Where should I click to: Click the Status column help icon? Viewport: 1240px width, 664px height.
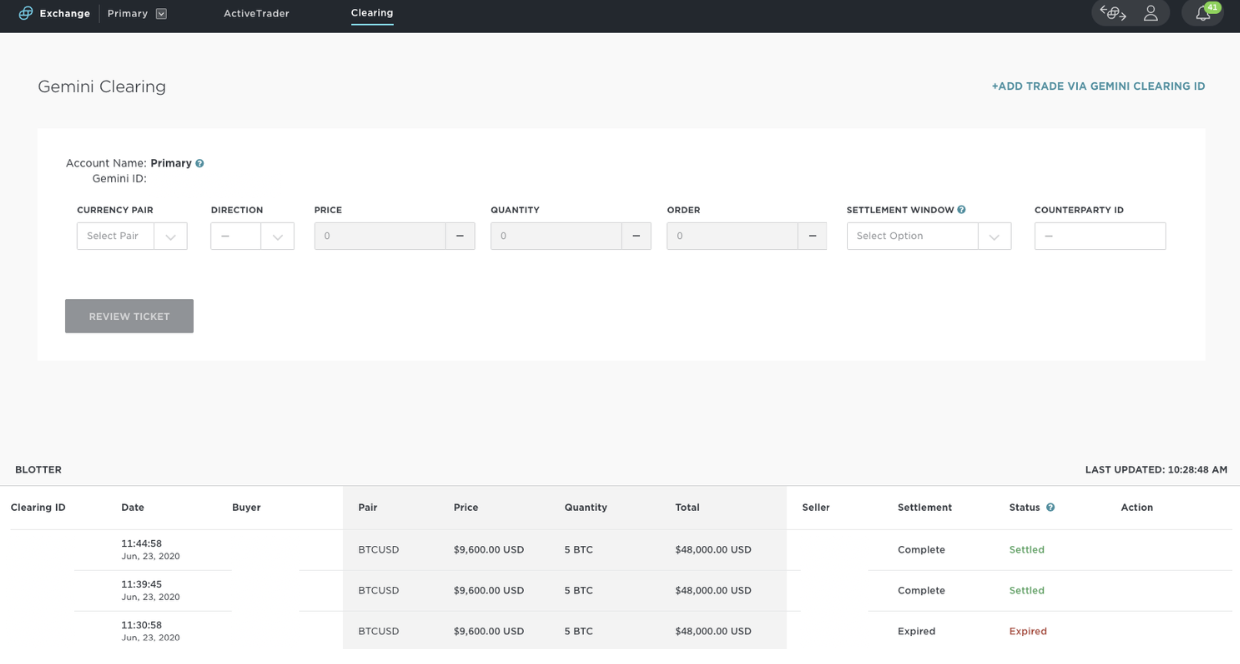[1051, 507]
